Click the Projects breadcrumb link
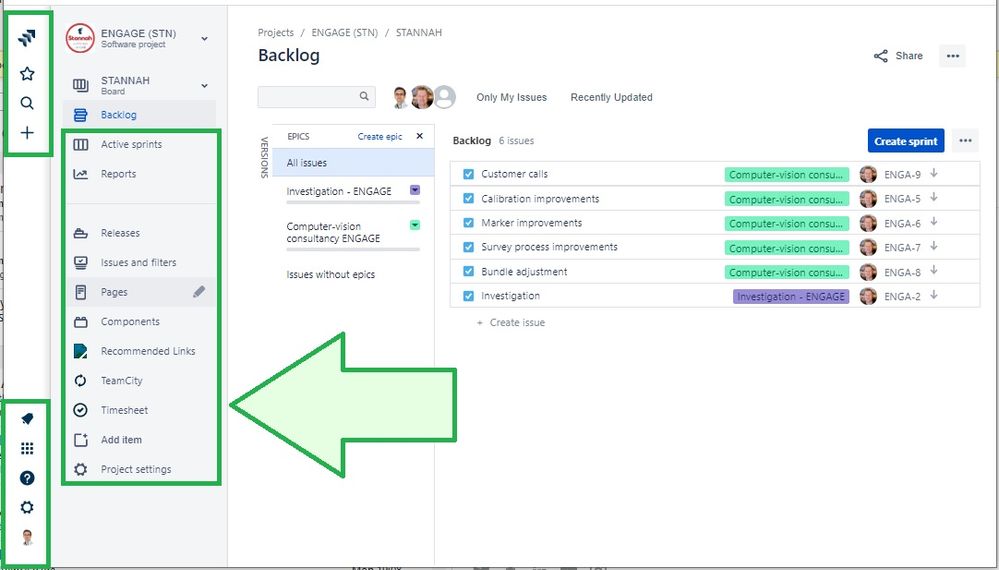The image size is (999, 570). (x=275, y=32)
